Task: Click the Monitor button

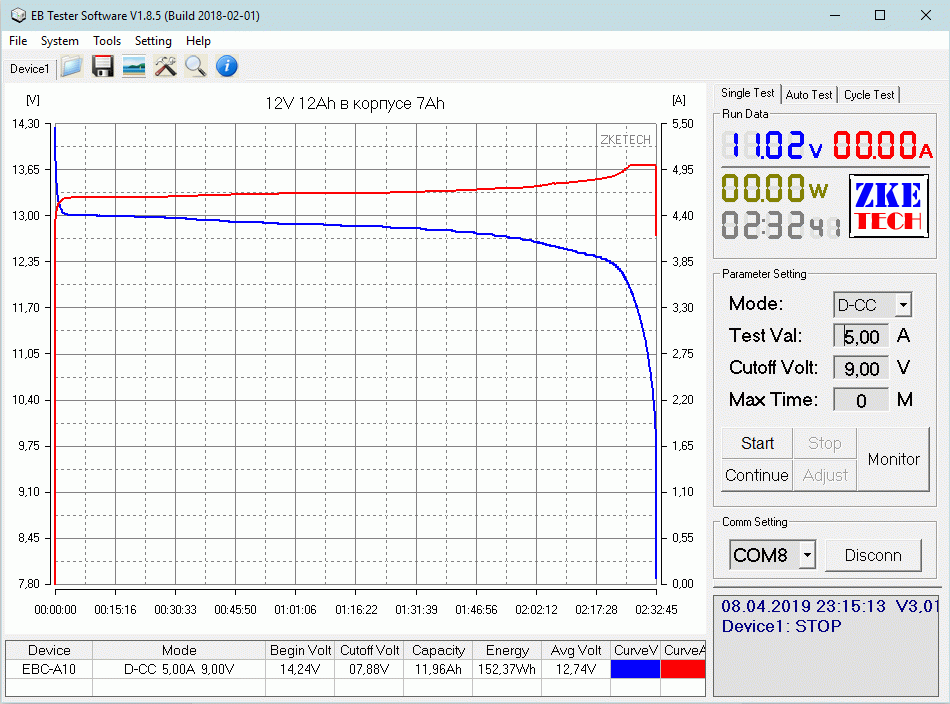Action: point(893,460)
